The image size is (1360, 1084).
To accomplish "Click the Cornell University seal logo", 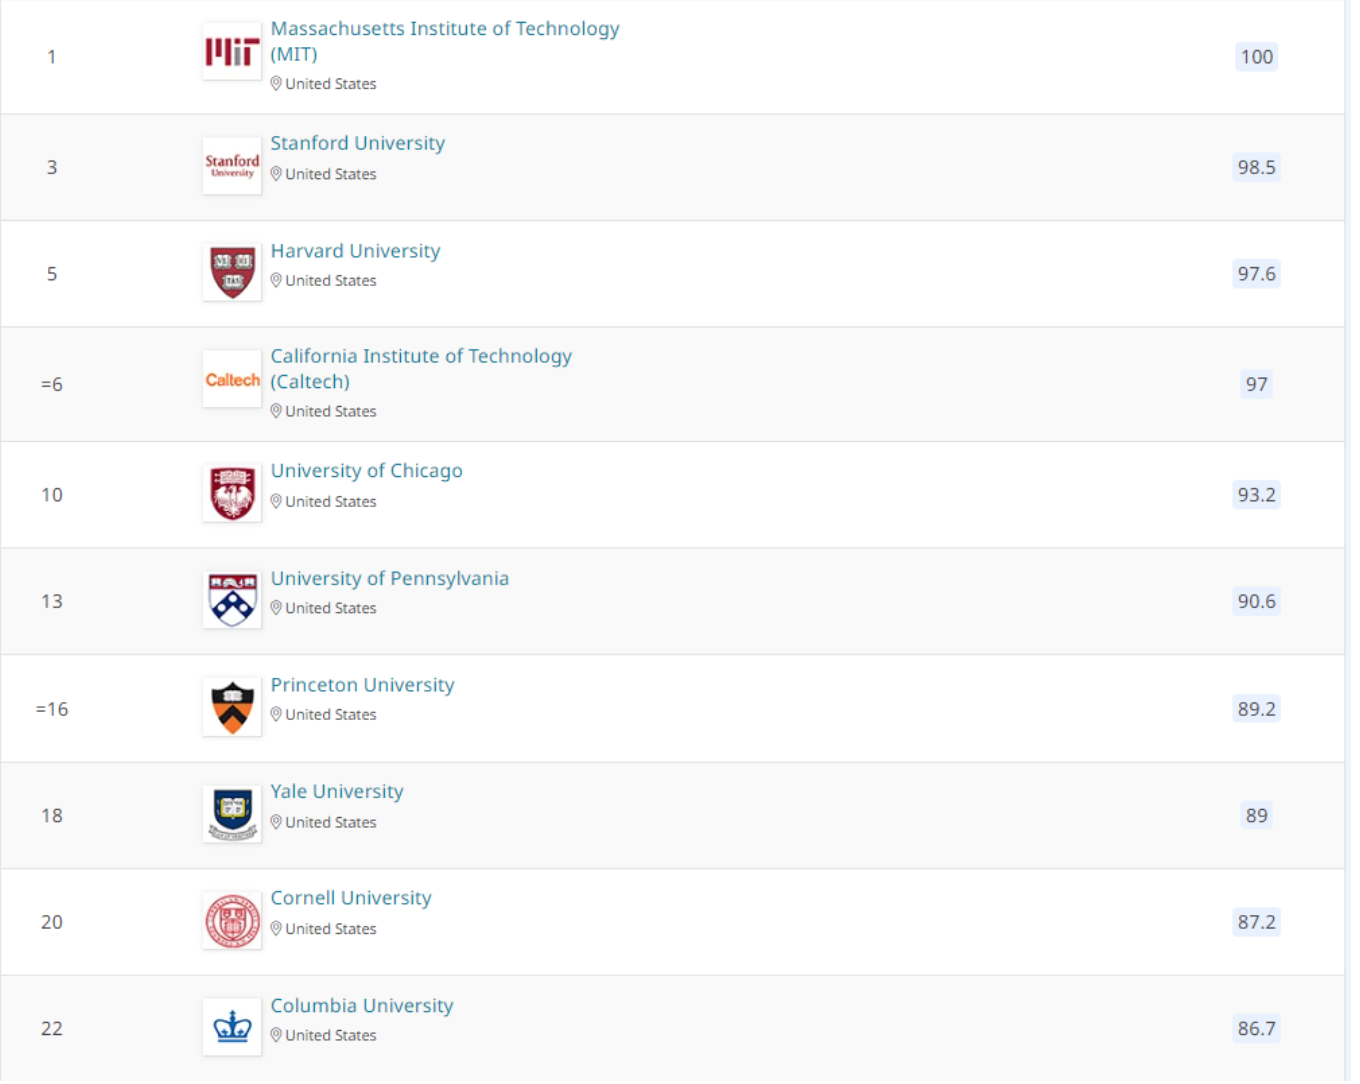I will 232,920.
